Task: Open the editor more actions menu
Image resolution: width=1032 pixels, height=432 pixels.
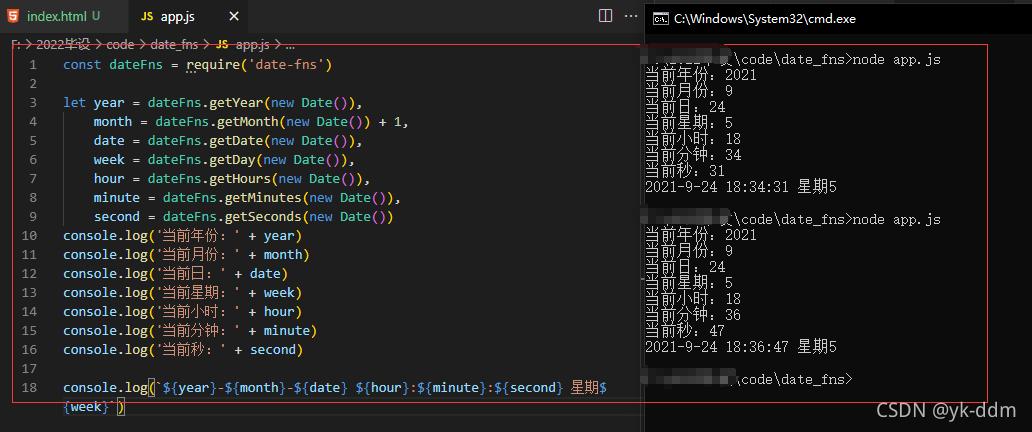Action: coord(631,16)
